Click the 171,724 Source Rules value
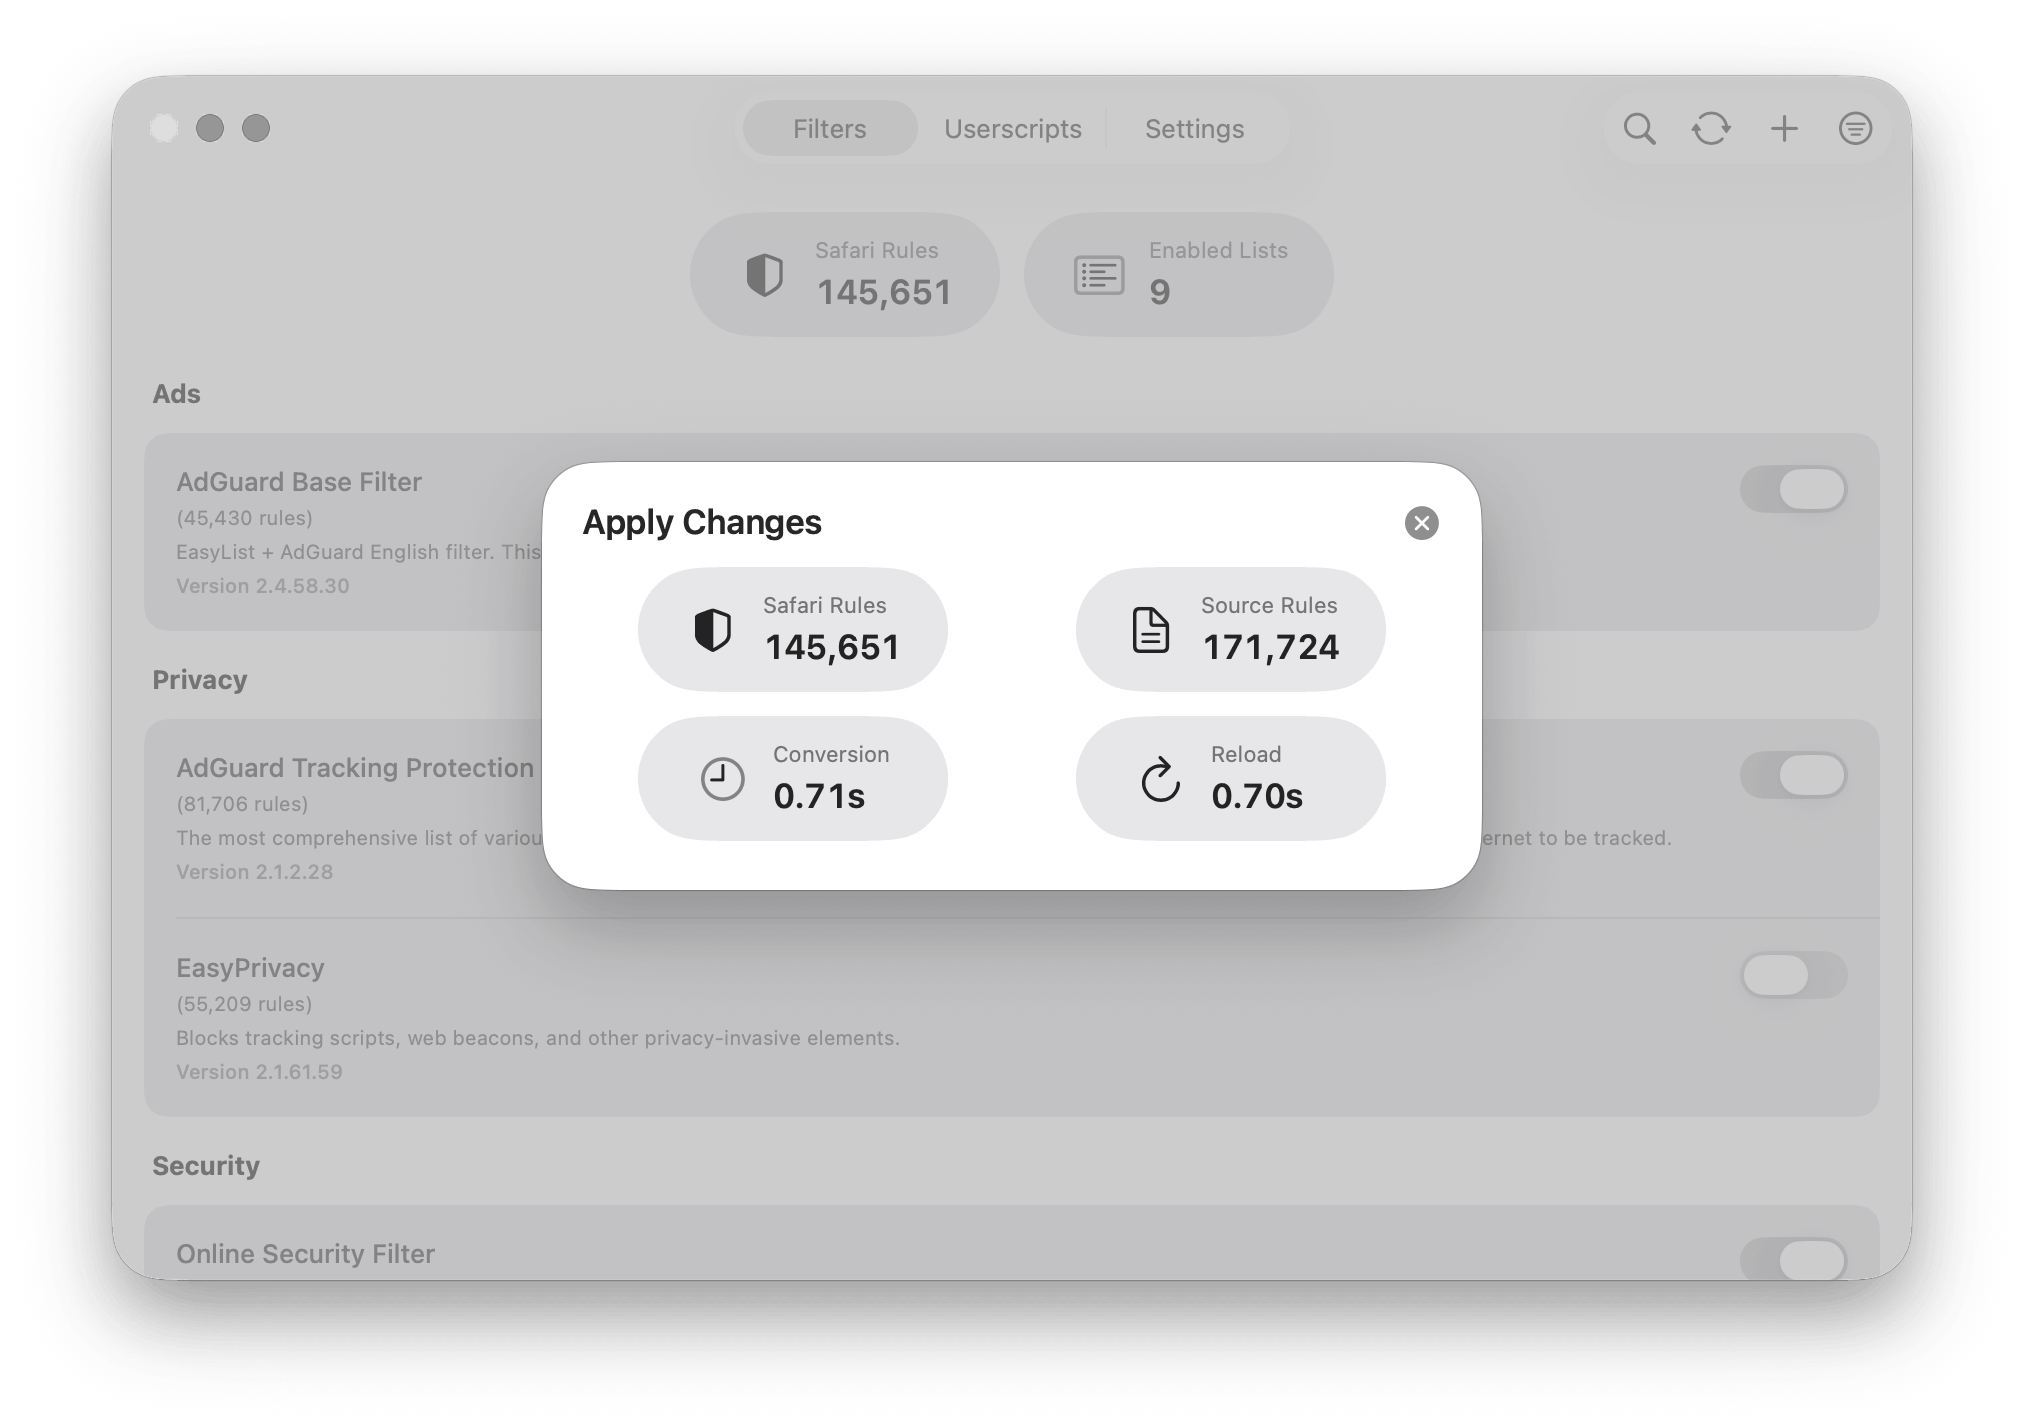The image size is (2024, 1428). coord(1270,647)
